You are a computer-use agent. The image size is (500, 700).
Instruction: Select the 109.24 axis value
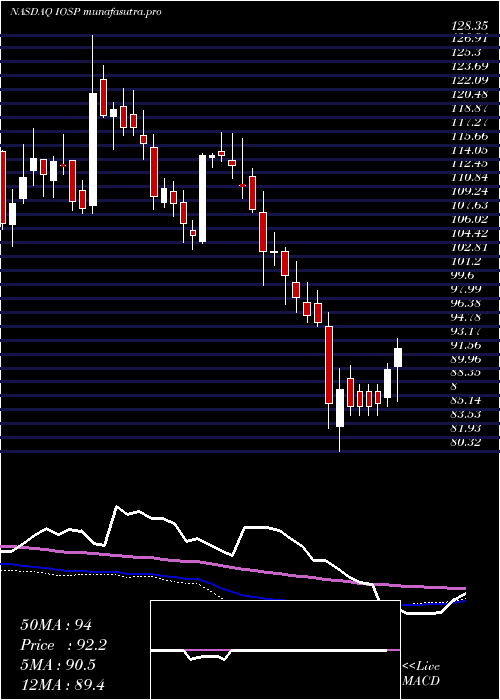pos(472,192)
